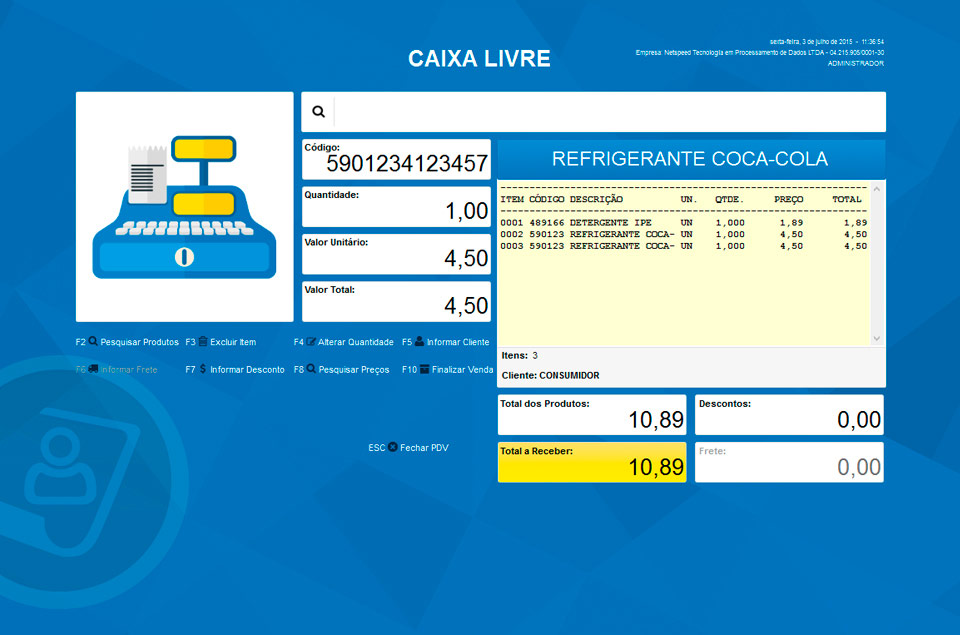Click the yellow Total a Receber box
Image resolution: width=960 pixels, height=635 pixels.
pyautogui.click(x=592, y=462)
